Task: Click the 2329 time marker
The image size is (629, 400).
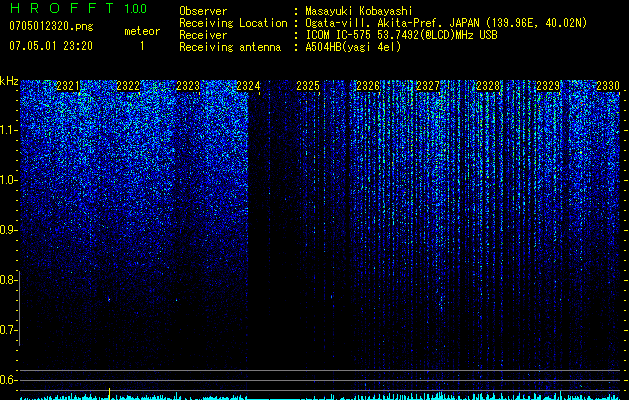Action: (x=548, y=86)
